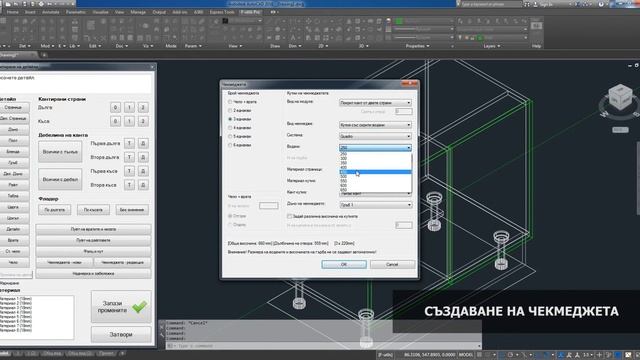Select the 3 drawers radio option
640x360 pixels.
(x=230, y=119)
